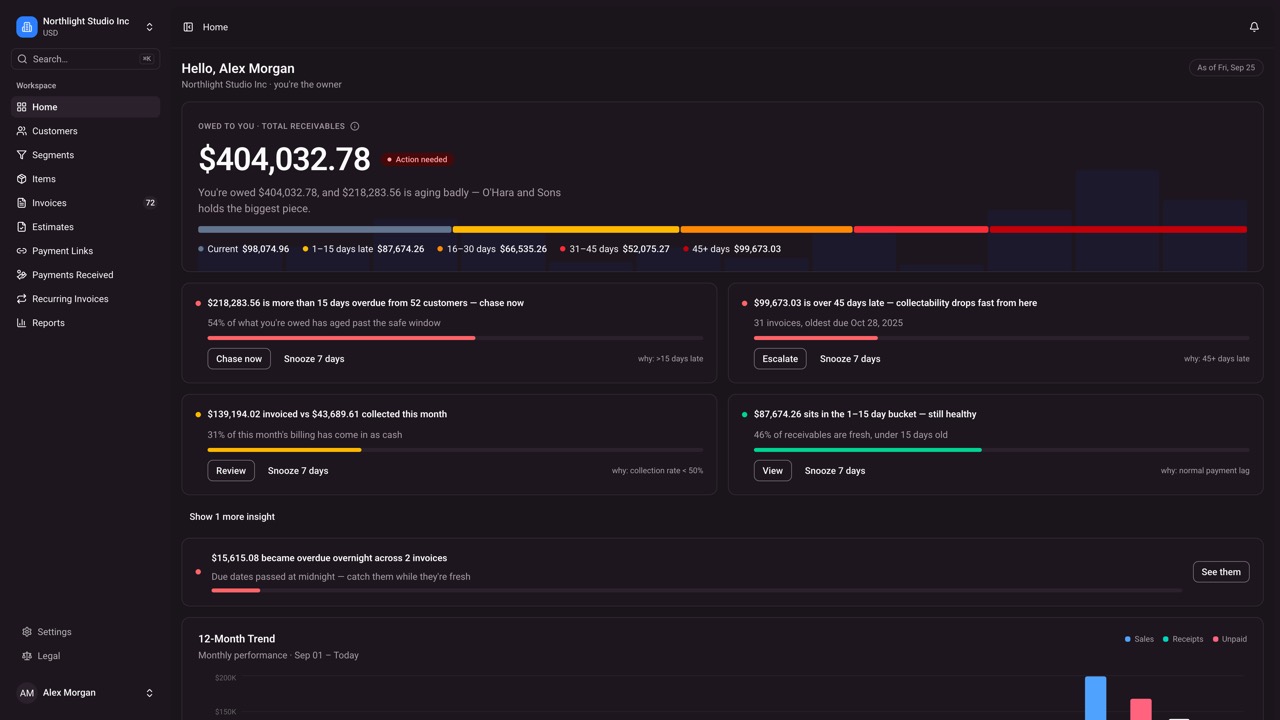Screen dimensions: 1280x720
Task: Click the Segments funnel icon
Action: 21,155
